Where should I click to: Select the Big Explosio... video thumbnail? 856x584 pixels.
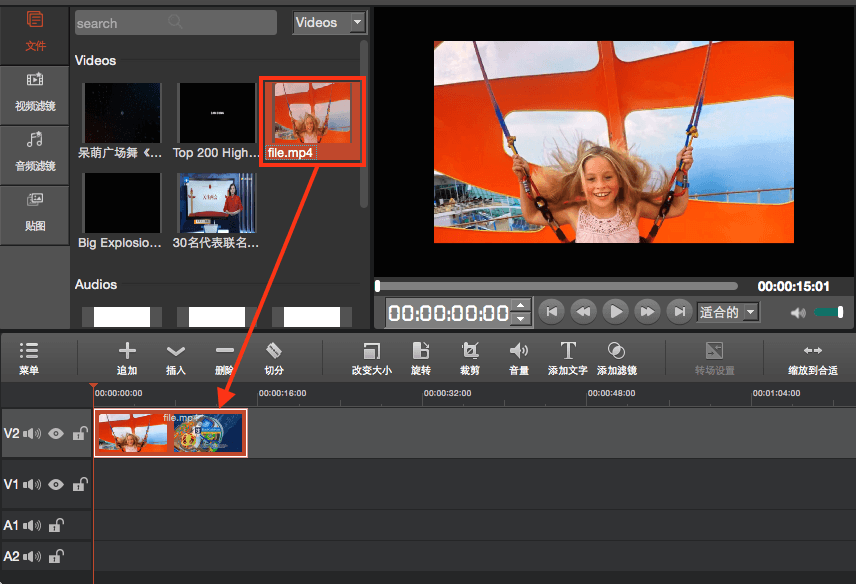[122, 203]
